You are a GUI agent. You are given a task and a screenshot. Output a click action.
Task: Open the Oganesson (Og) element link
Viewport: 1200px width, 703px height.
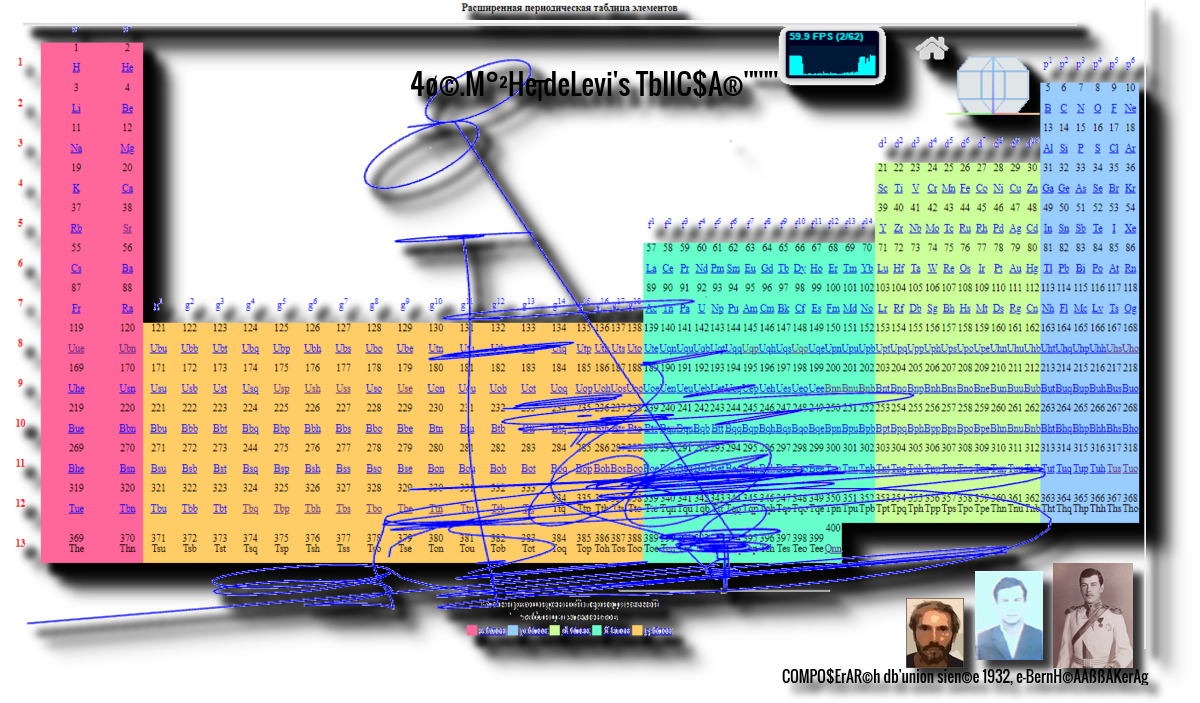1130,308
